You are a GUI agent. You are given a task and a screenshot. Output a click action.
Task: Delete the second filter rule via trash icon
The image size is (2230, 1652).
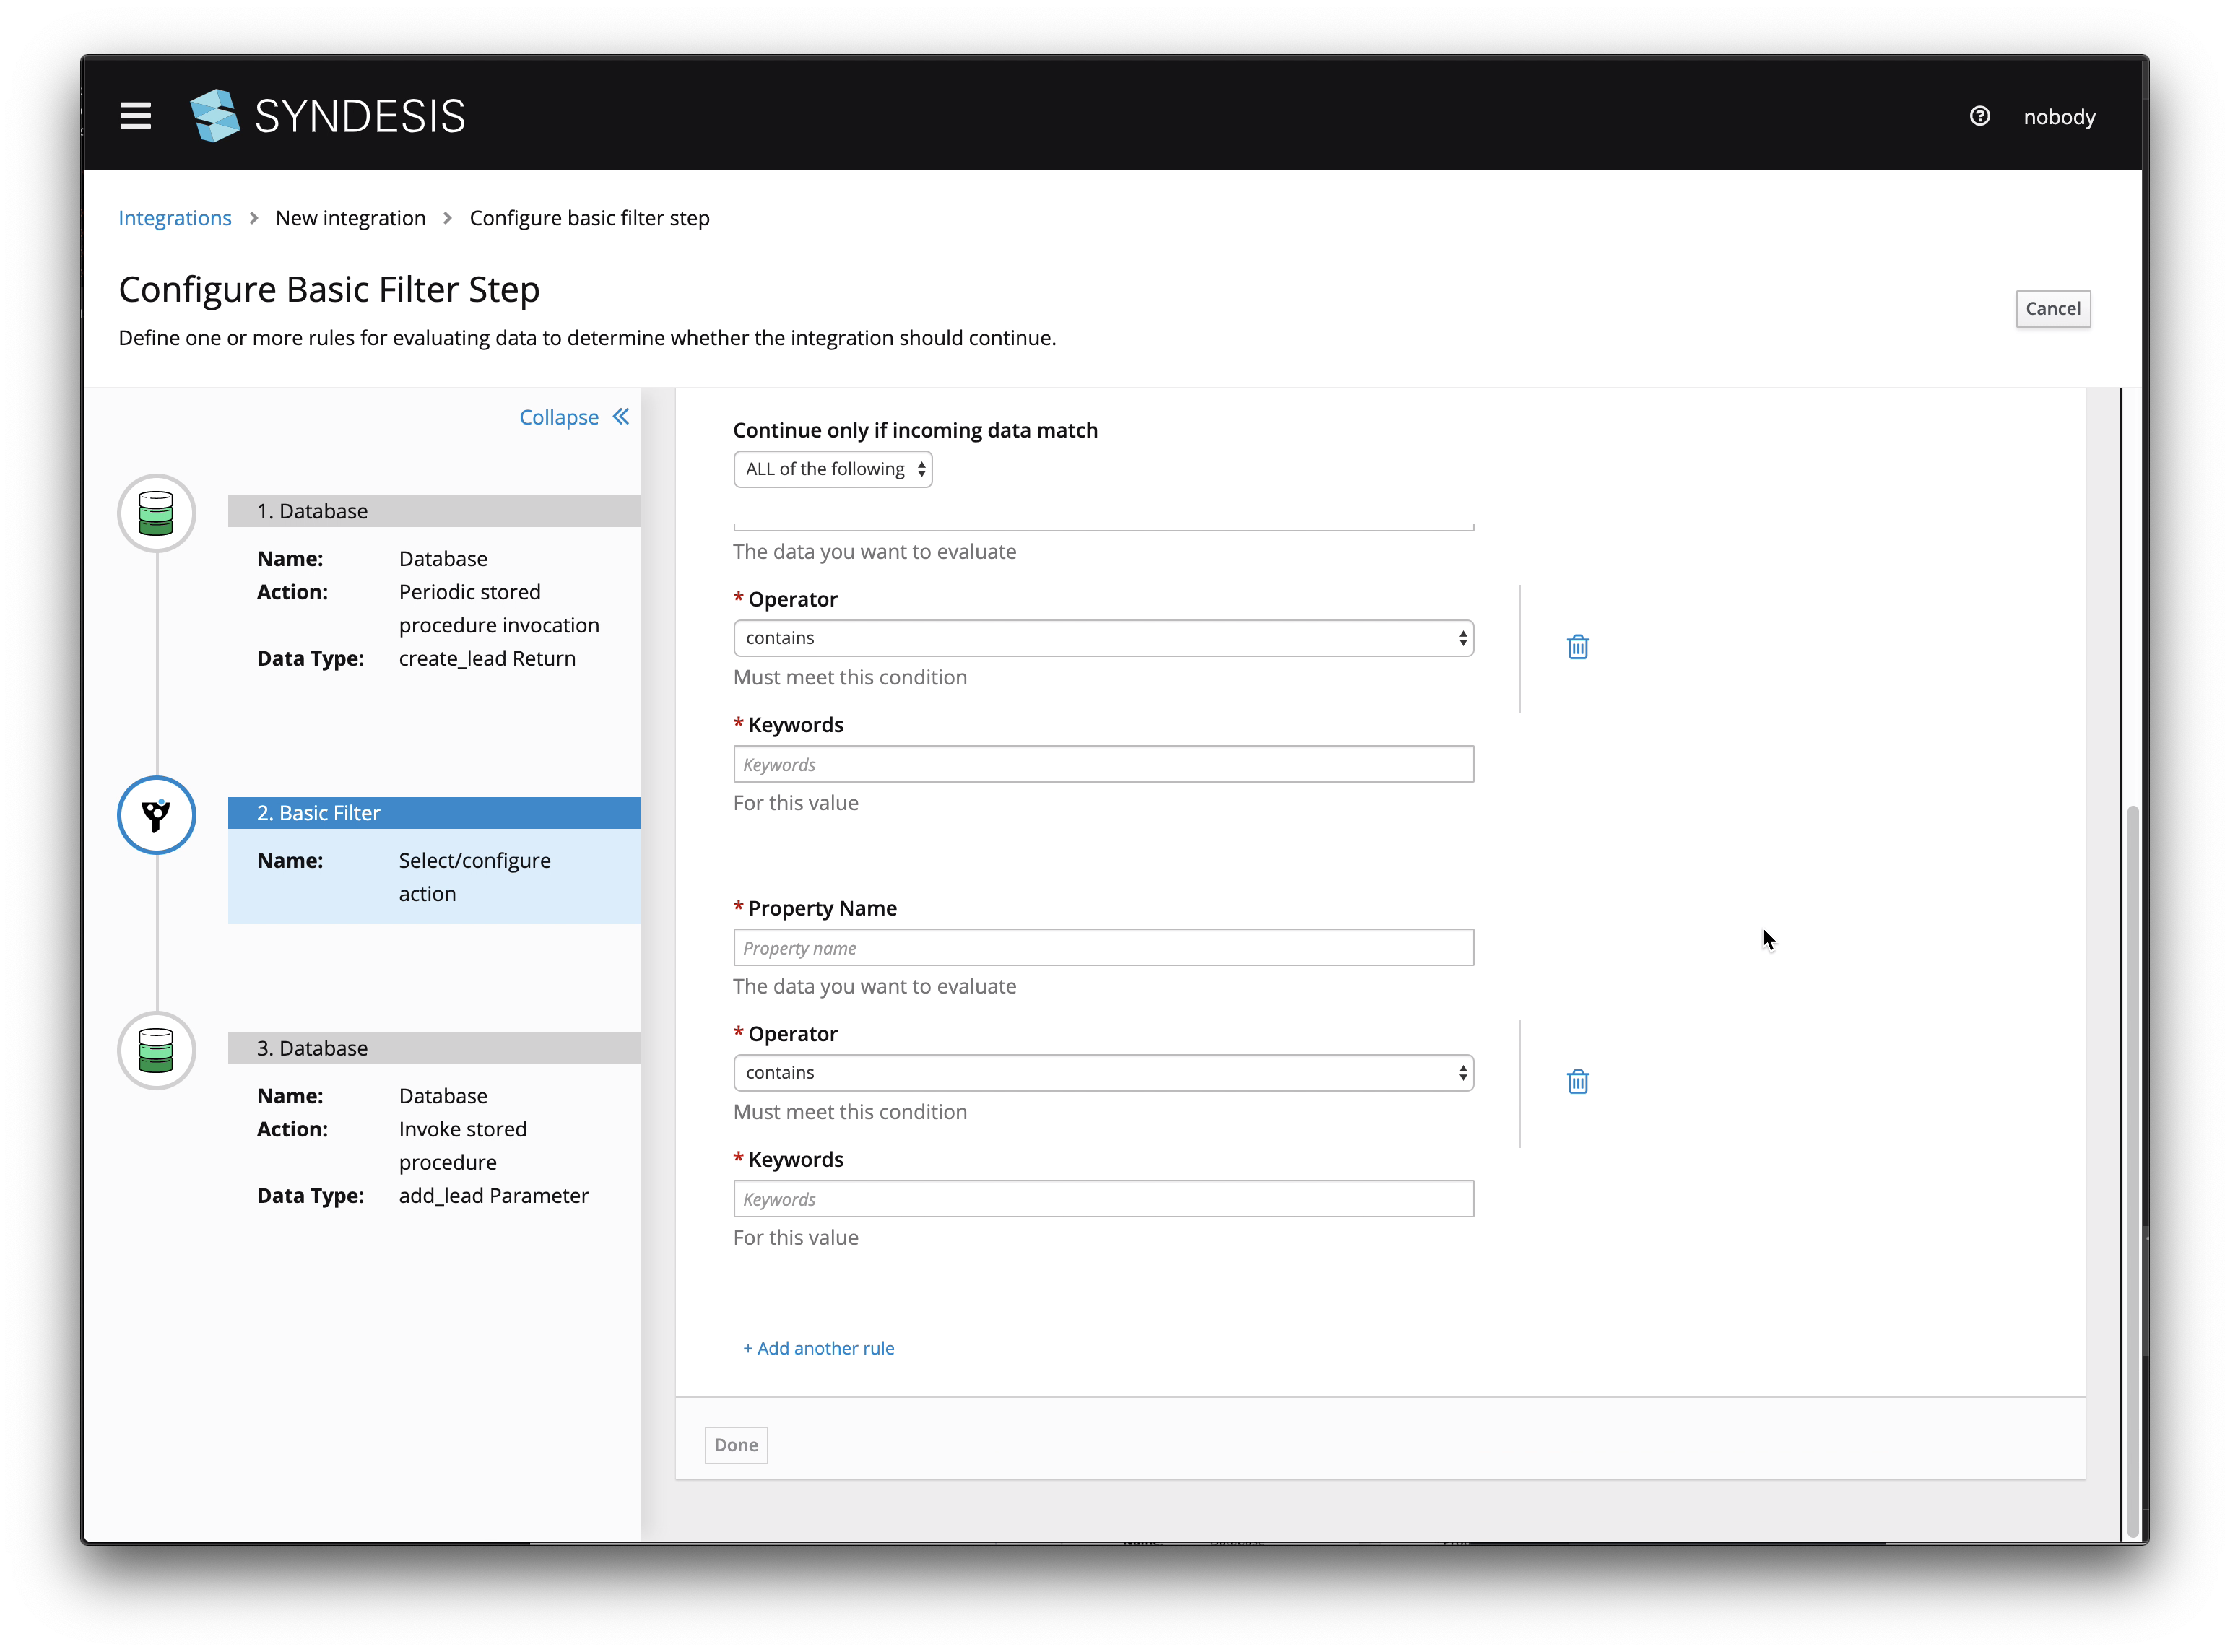click(1577, 1081)
